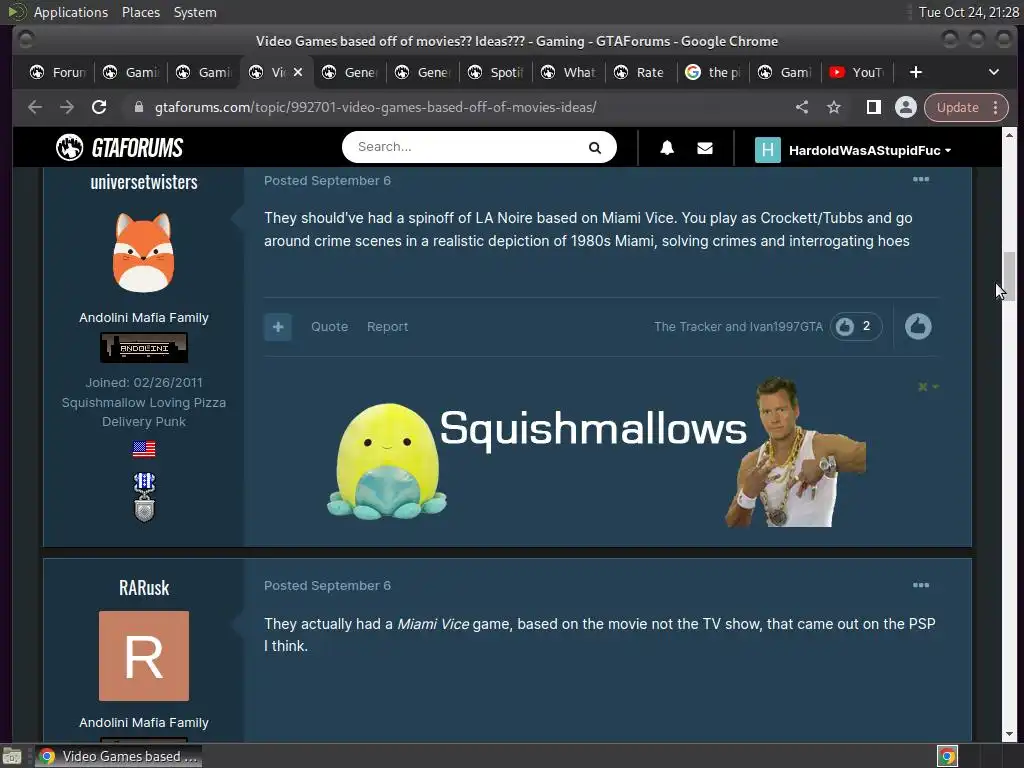Click universetwisters' 'Posted September 6' timestamp

[327, 181]
